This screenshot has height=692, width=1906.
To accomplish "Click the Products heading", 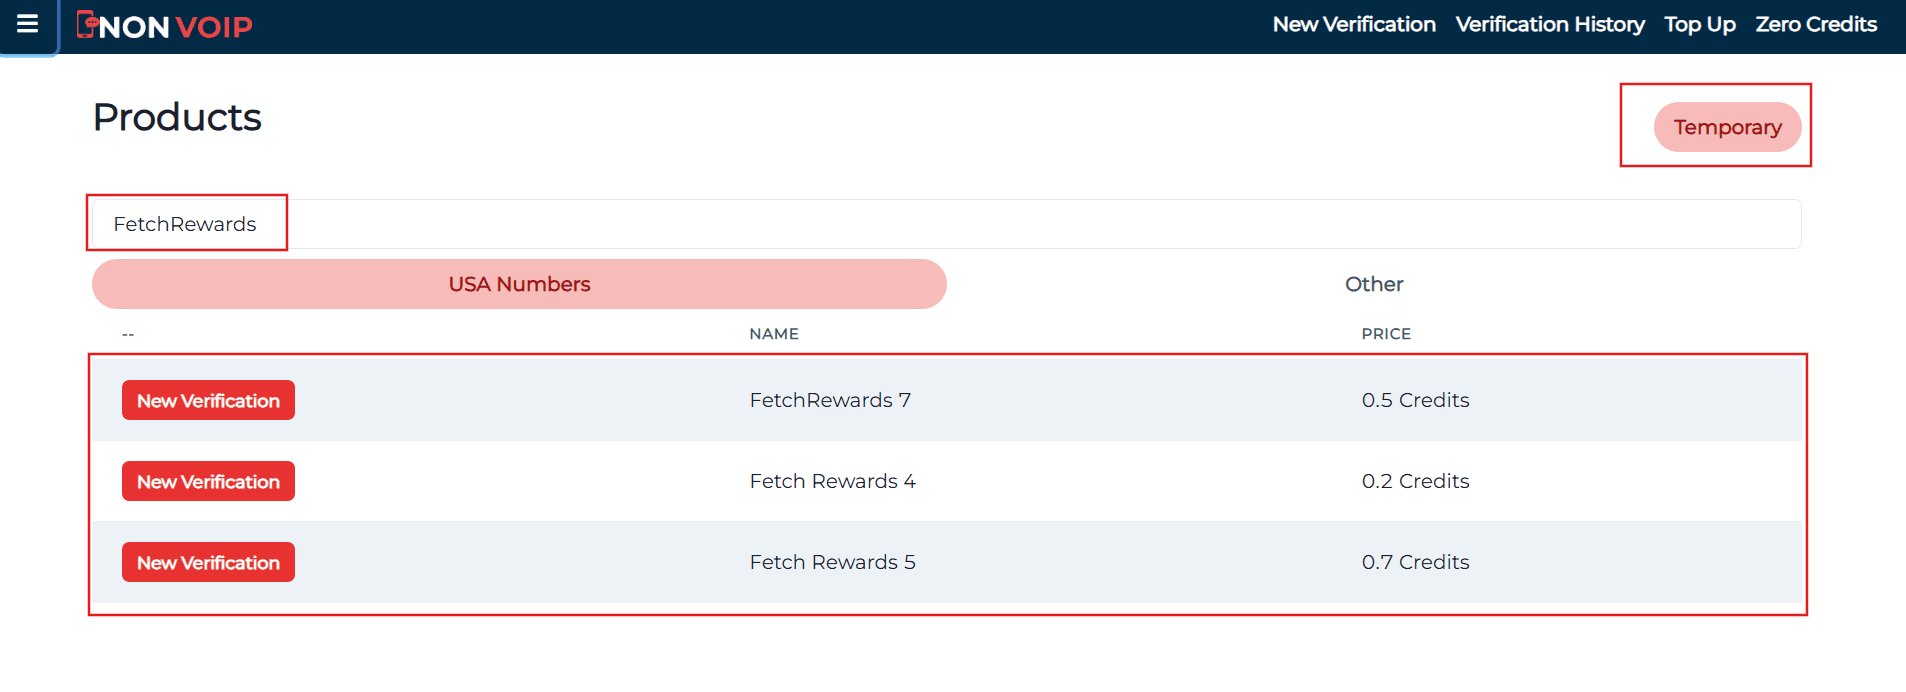I will tap(177, 117).
